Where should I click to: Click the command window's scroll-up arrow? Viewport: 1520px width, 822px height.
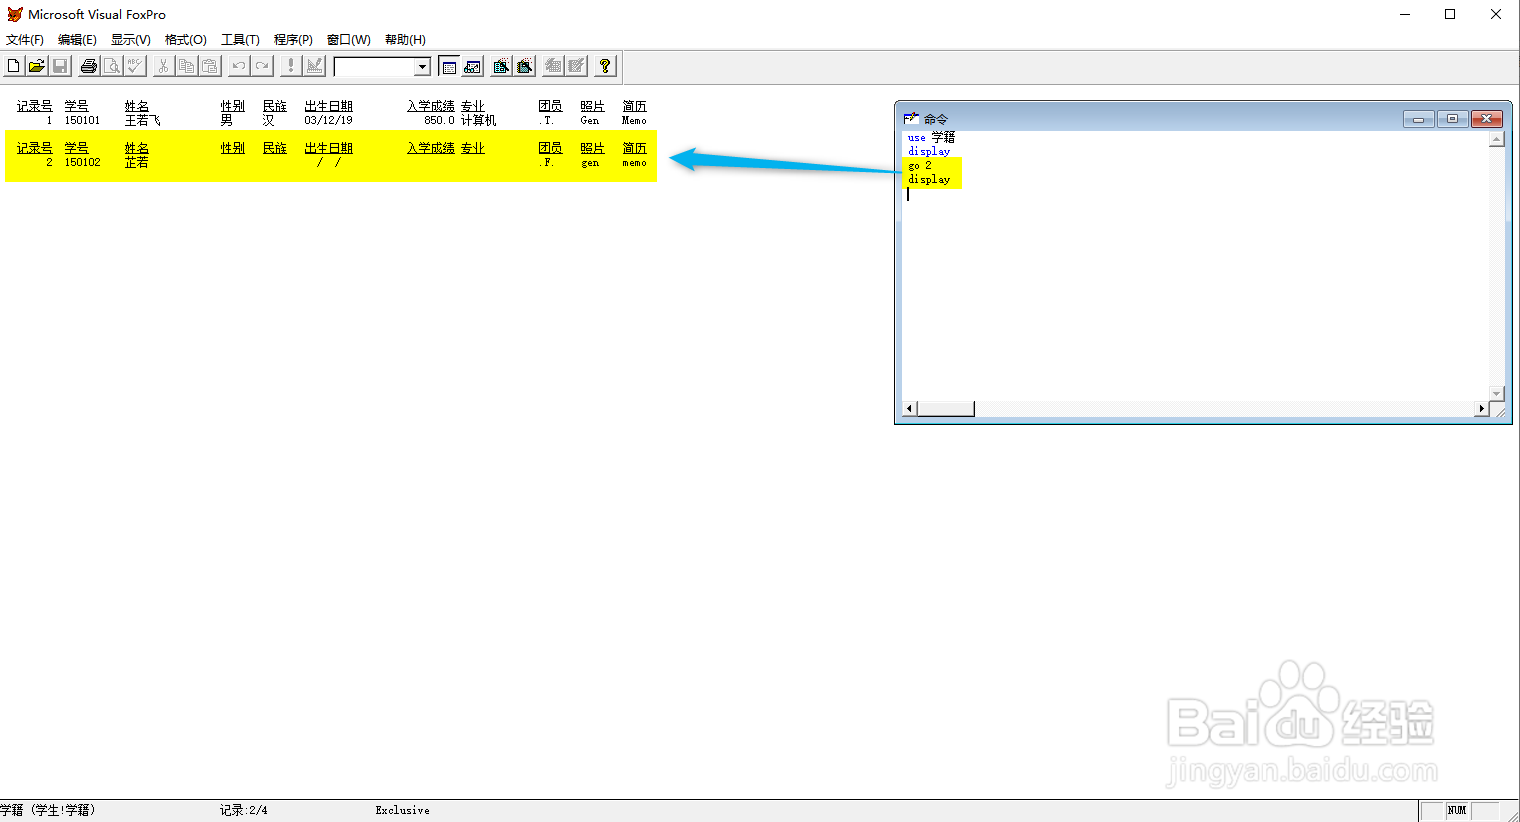pyautogui.click(x=1497, y=139)
